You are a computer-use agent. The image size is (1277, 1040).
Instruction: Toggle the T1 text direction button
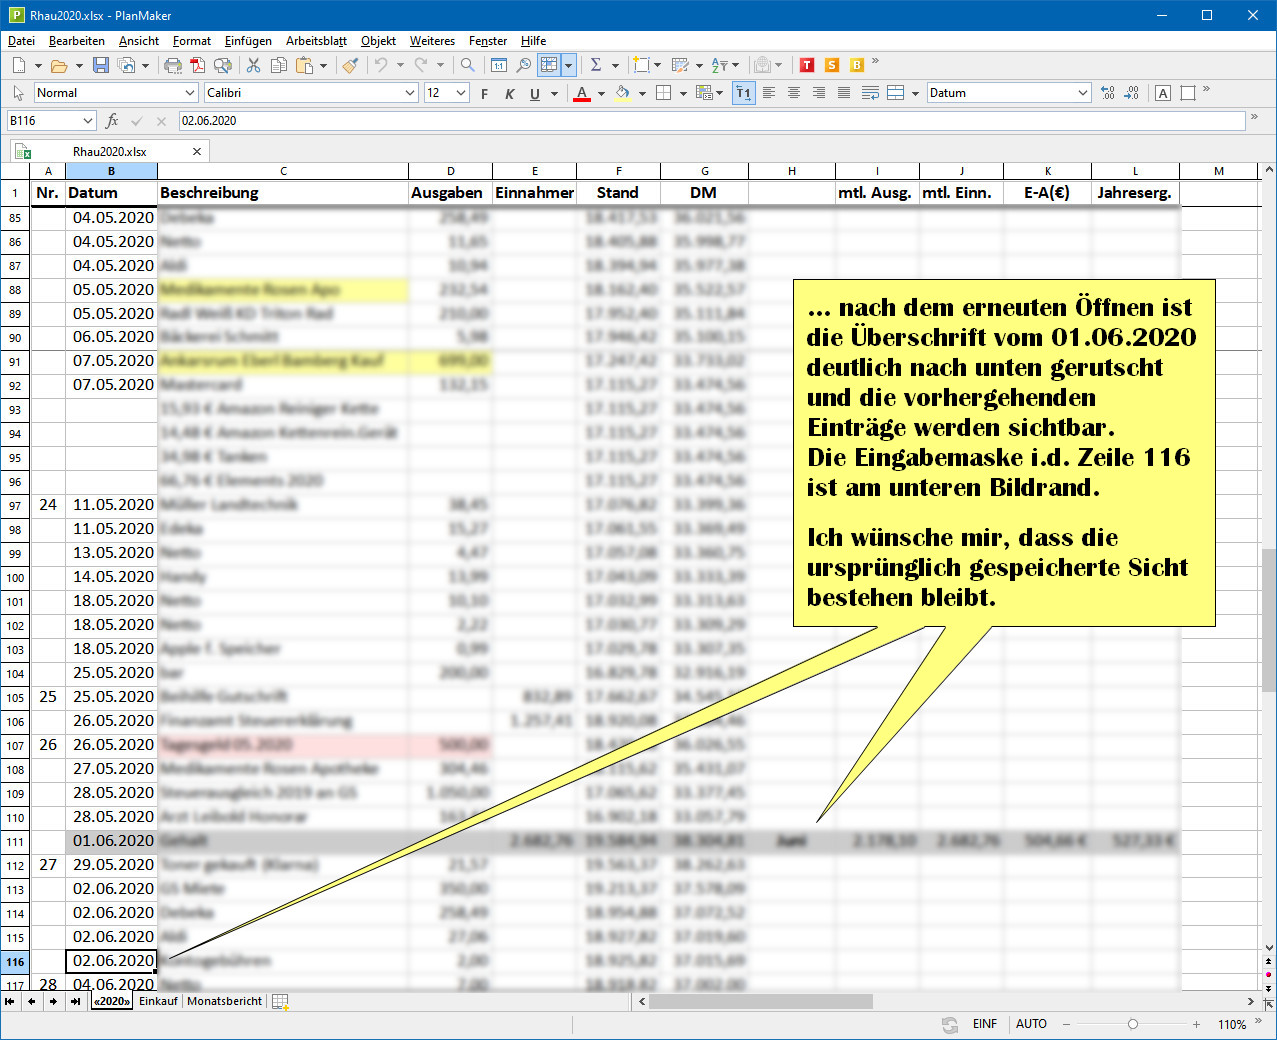point(744,93)
